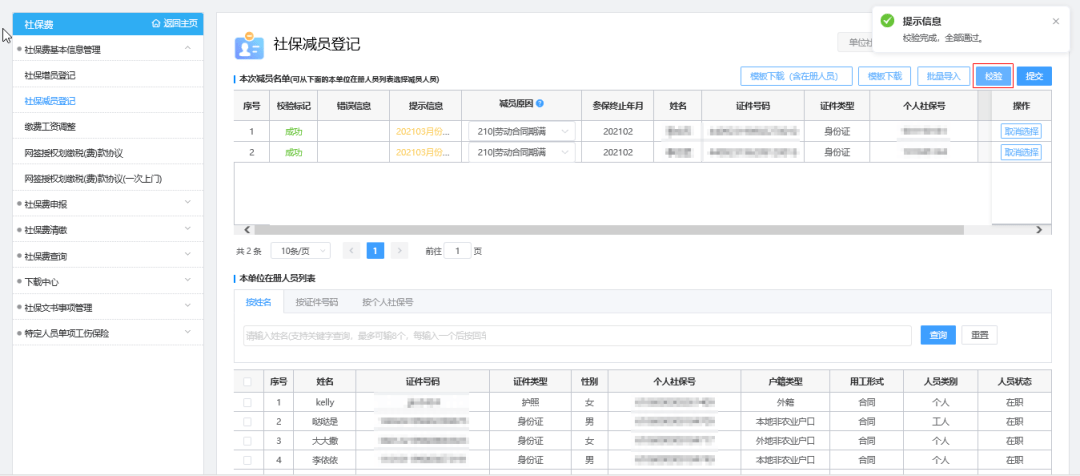Select all employees with header checkbox
The height and width of the screenshot is (476, 1080).
247,382
